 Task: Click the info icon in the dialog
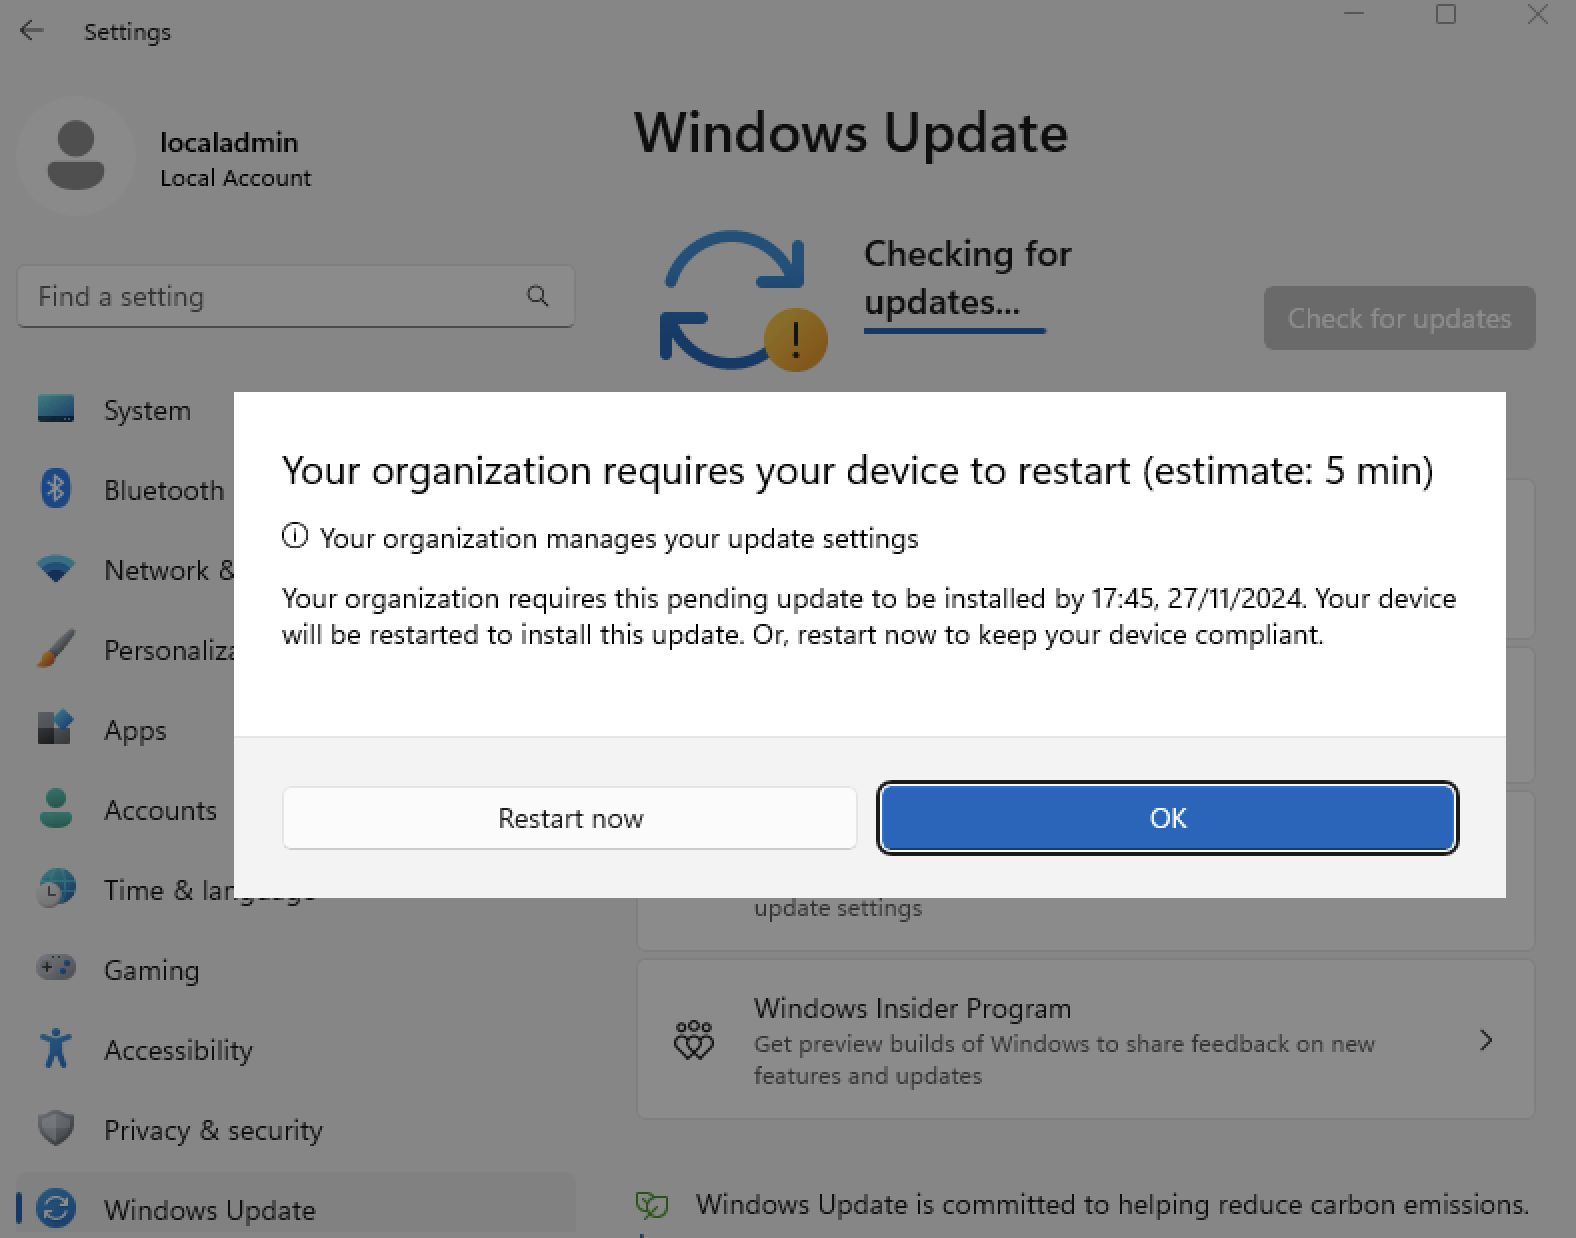pos(295,536)
